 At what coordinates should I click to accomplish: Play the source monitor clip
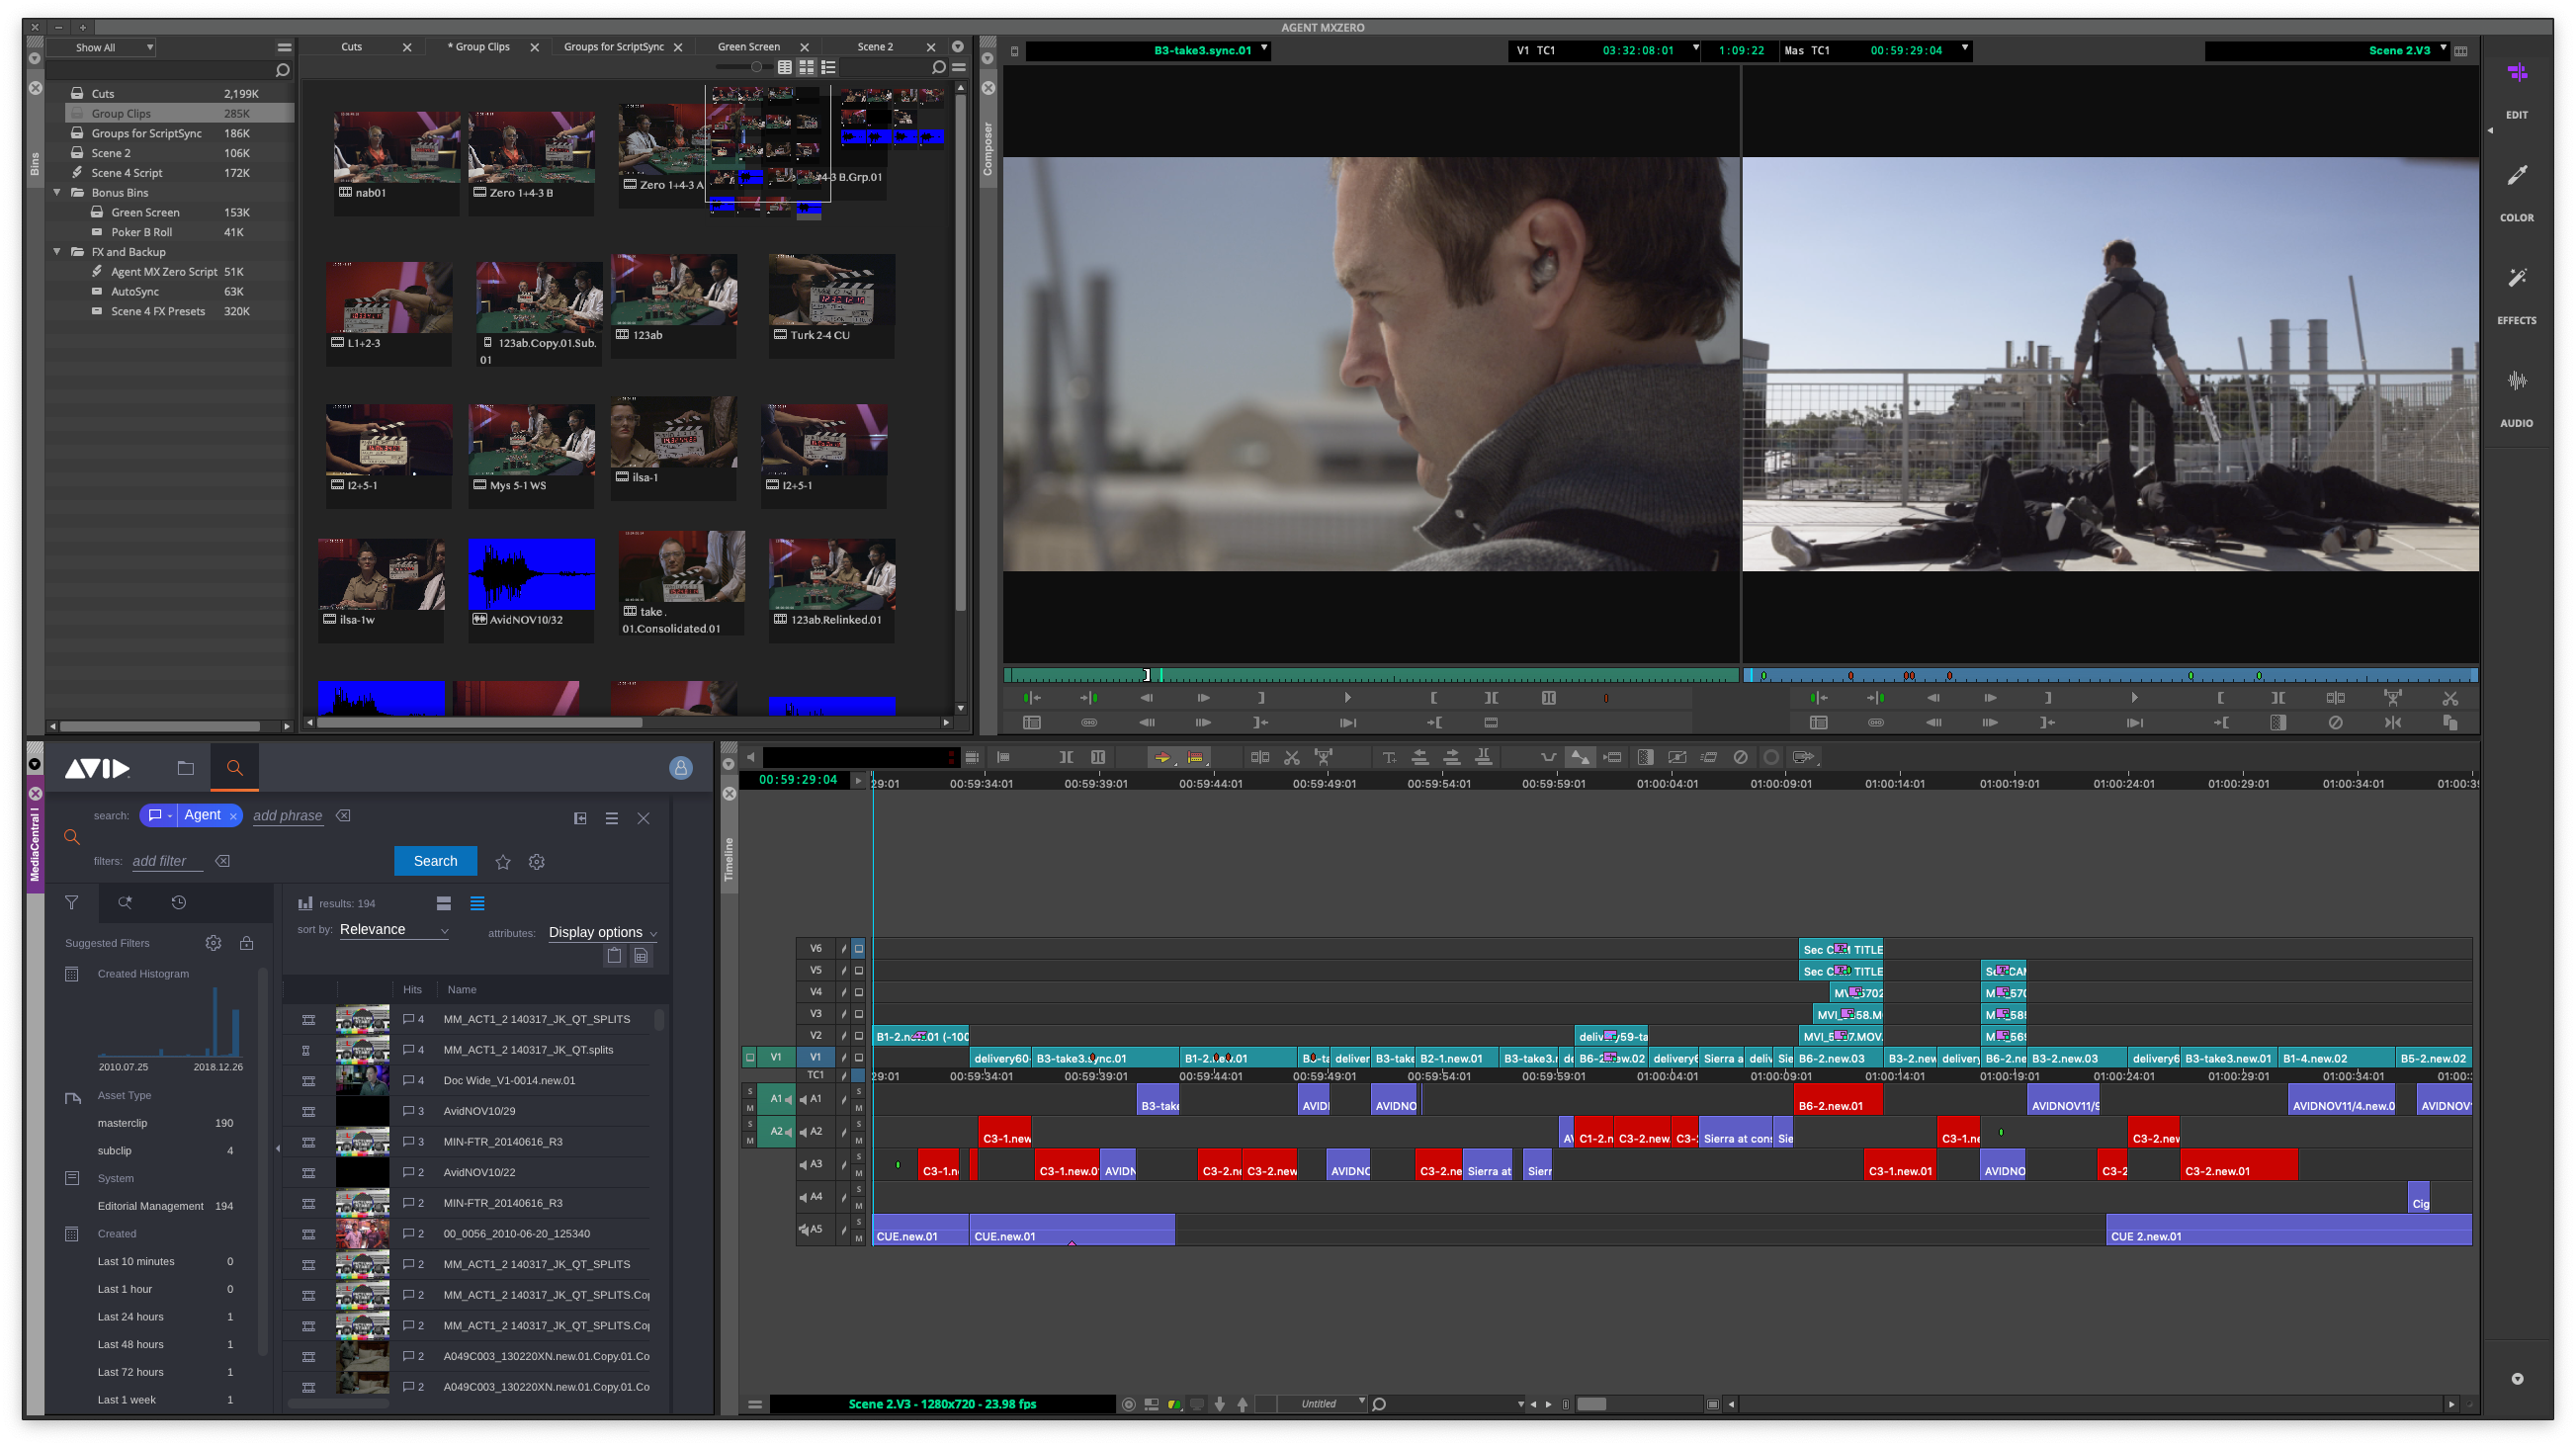pos(1347,698)
